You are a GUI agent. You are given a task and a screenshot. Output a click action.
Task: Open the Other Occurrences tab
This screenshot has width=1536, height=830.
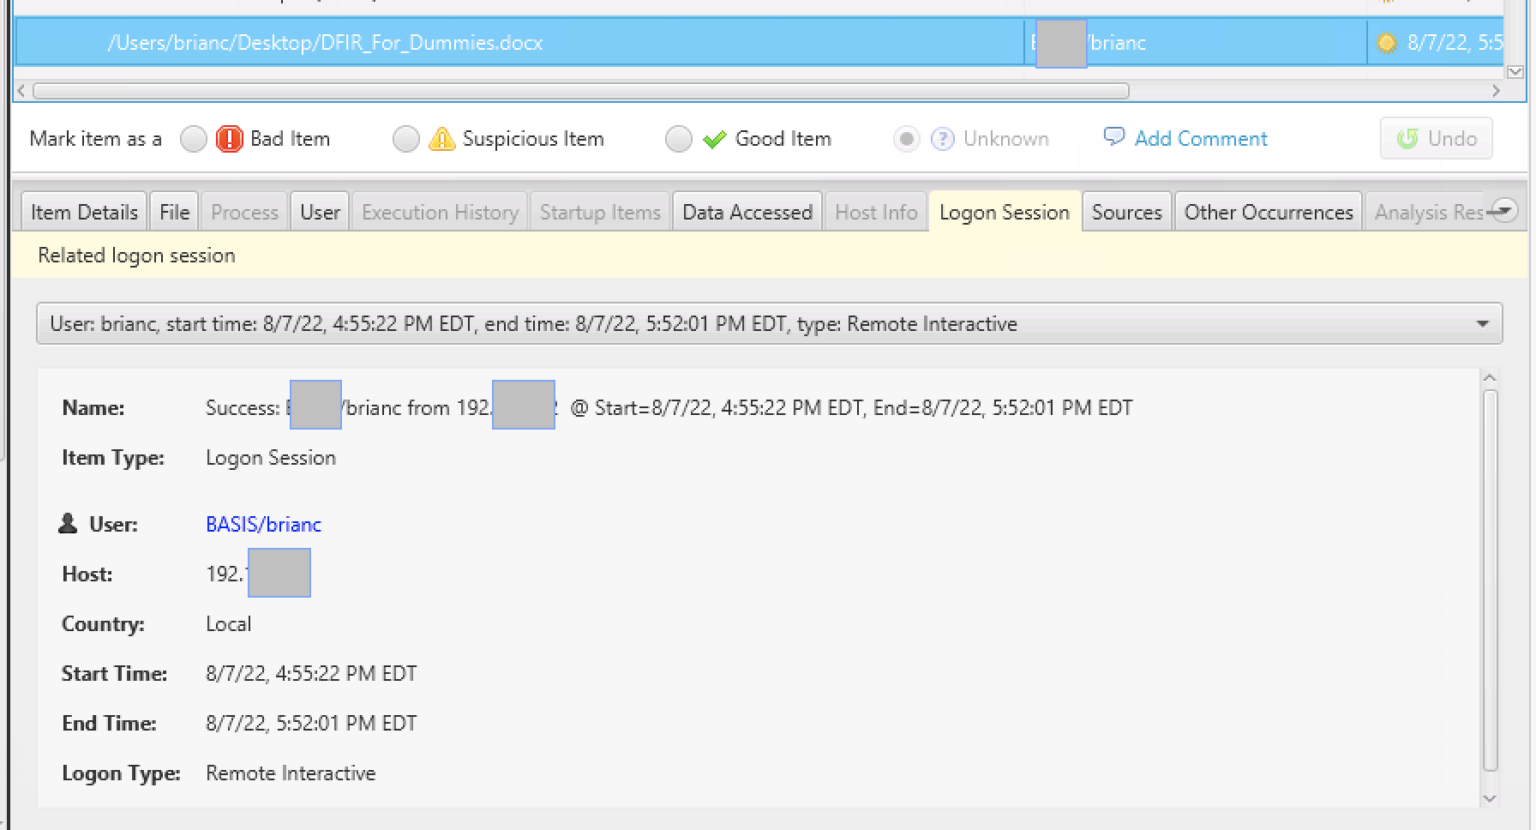[1268, 212]
